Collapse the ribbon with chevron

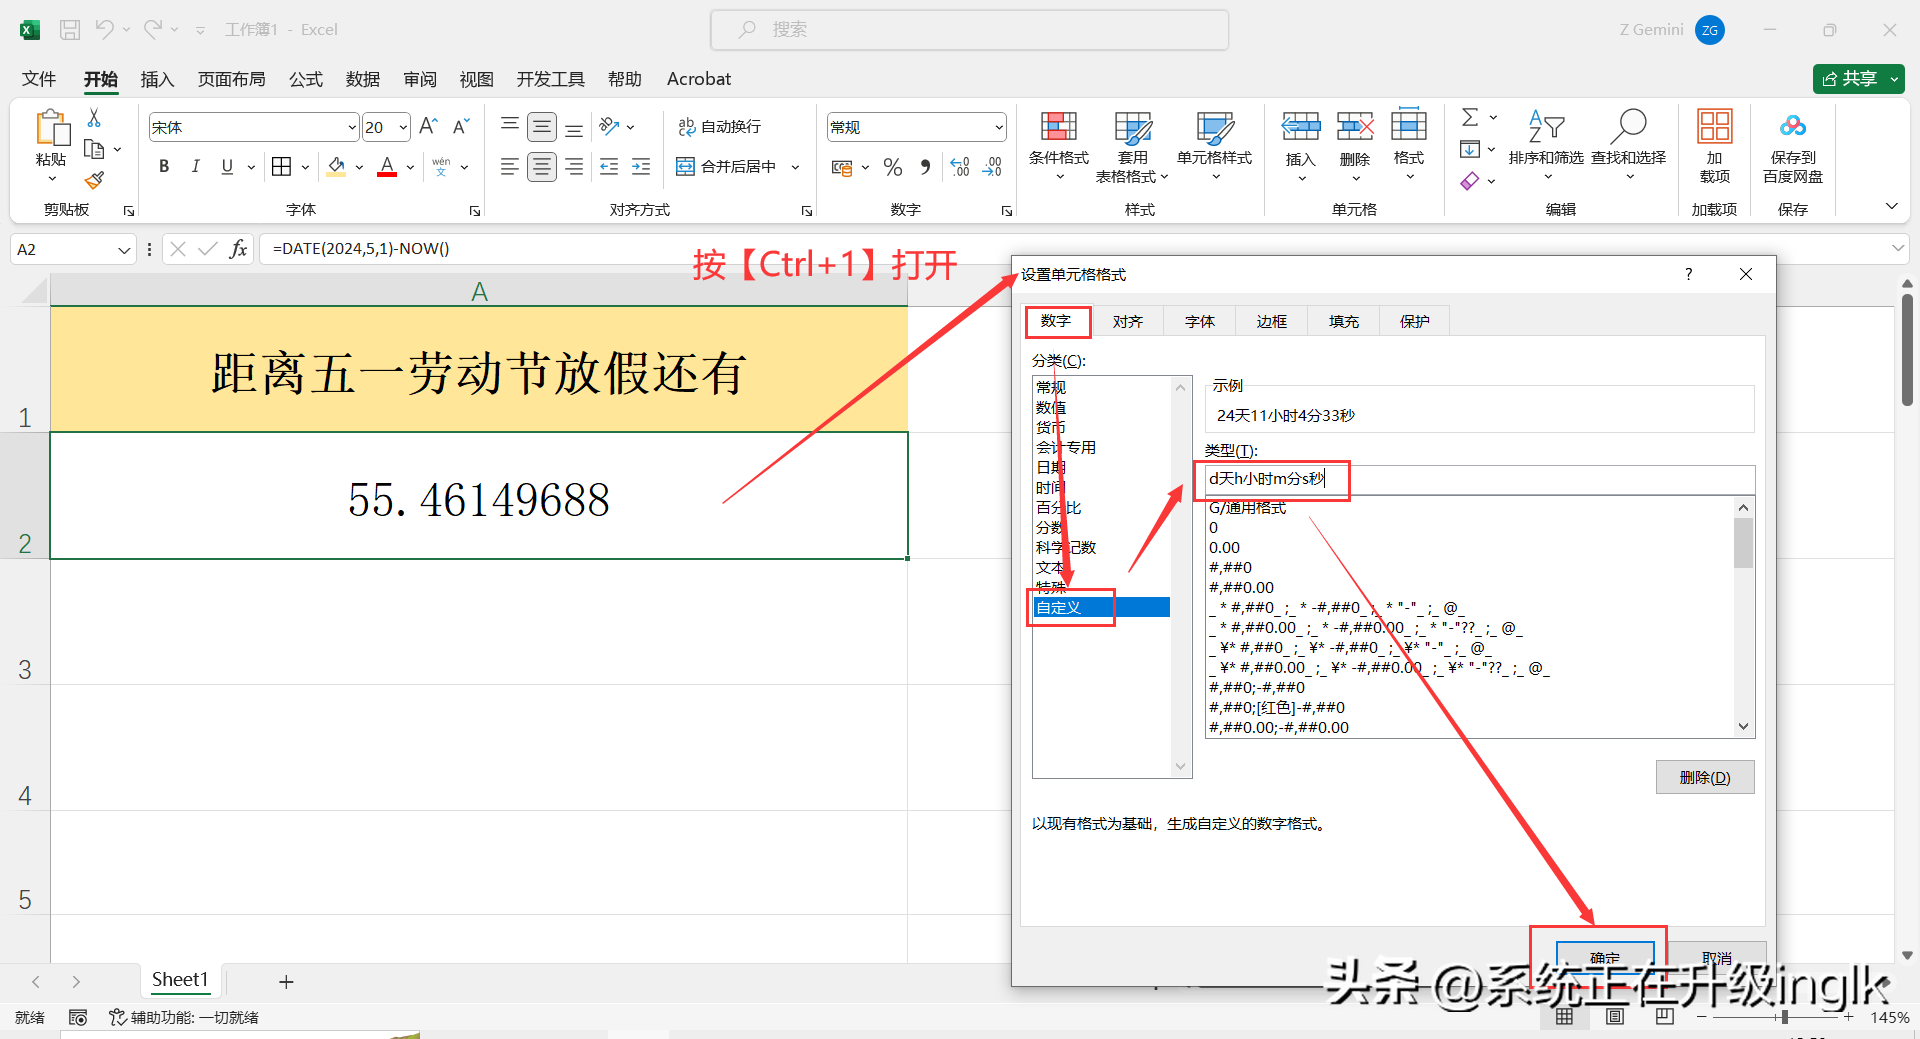pos(1891,206)
